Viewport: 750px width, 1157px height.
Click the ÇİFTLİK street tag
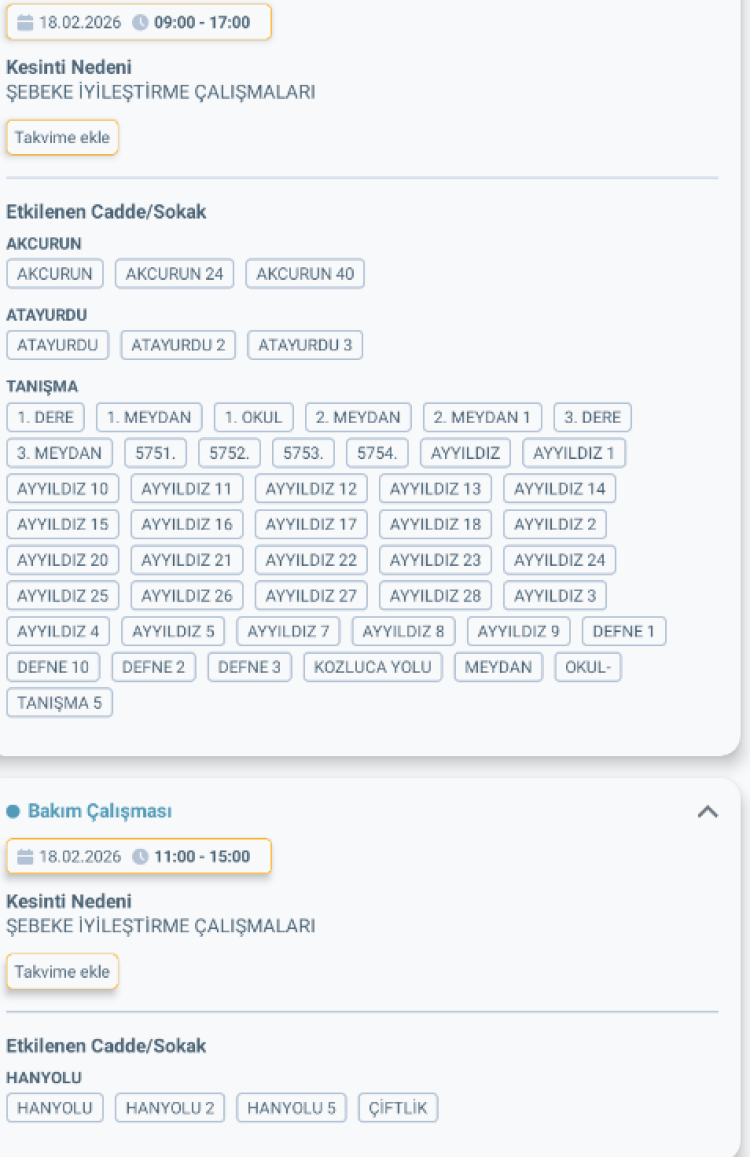point(398,1108)
